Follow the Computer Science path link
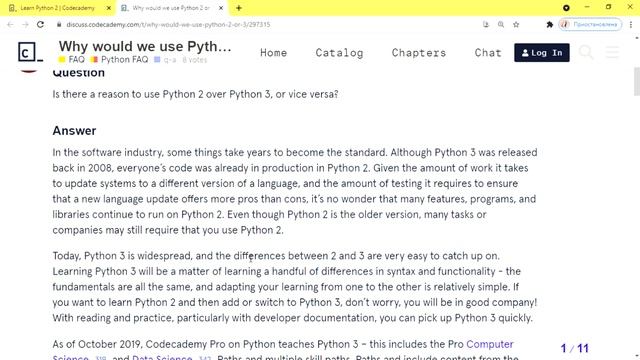The image size is (640, 360). coord(490,344)
